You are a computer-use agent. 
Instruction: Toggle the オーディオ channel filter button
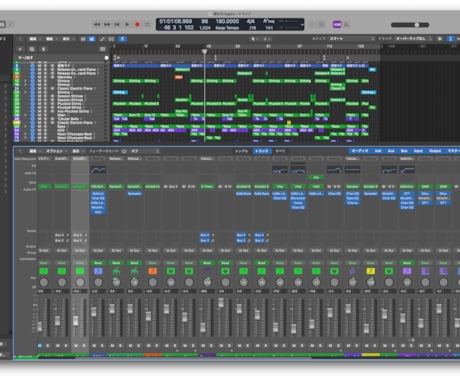click(360, 151)
